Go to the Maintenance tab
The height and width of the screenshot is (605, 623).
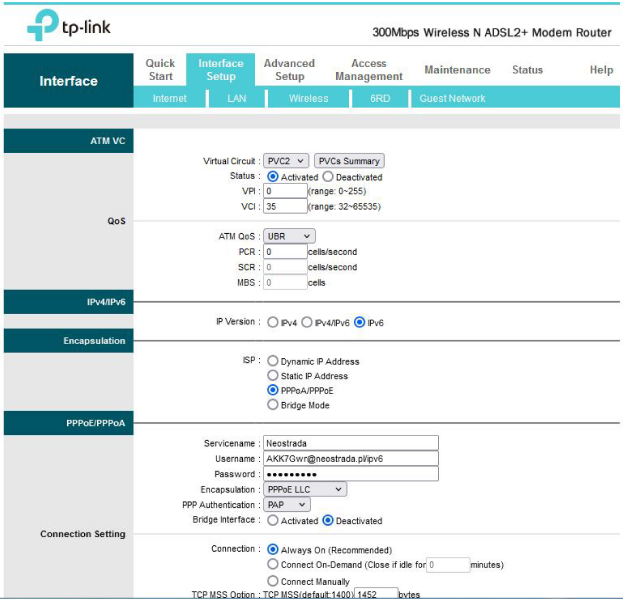pyautogui.click(x=457, y=70)
